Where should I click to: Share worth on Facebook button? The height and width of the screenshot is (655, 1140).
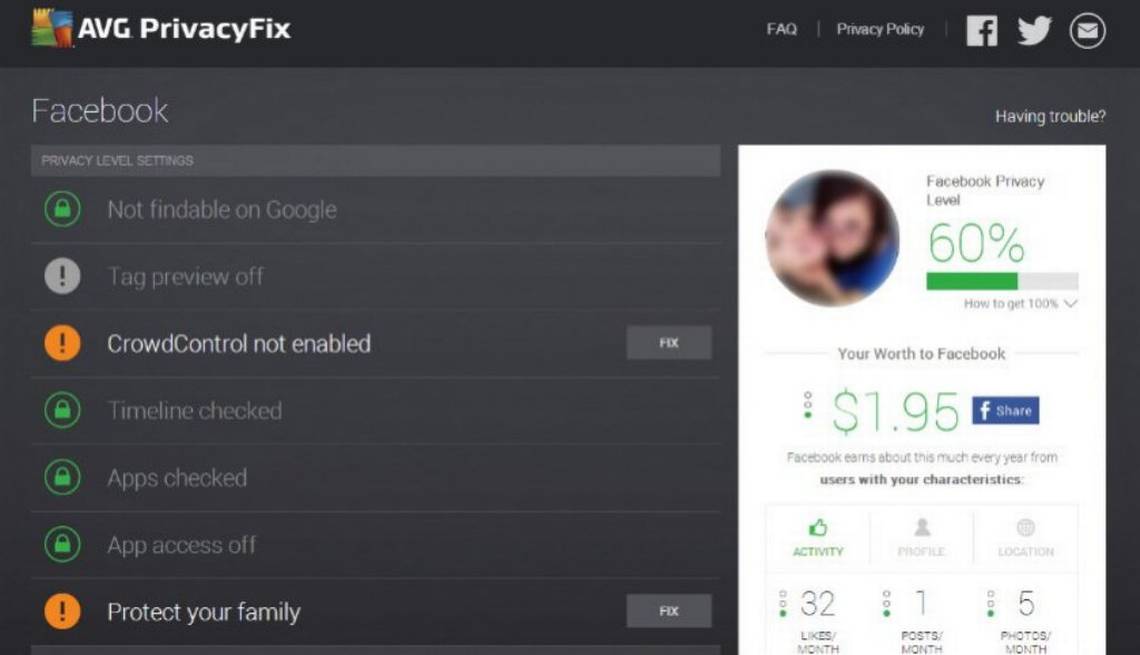1005,411
